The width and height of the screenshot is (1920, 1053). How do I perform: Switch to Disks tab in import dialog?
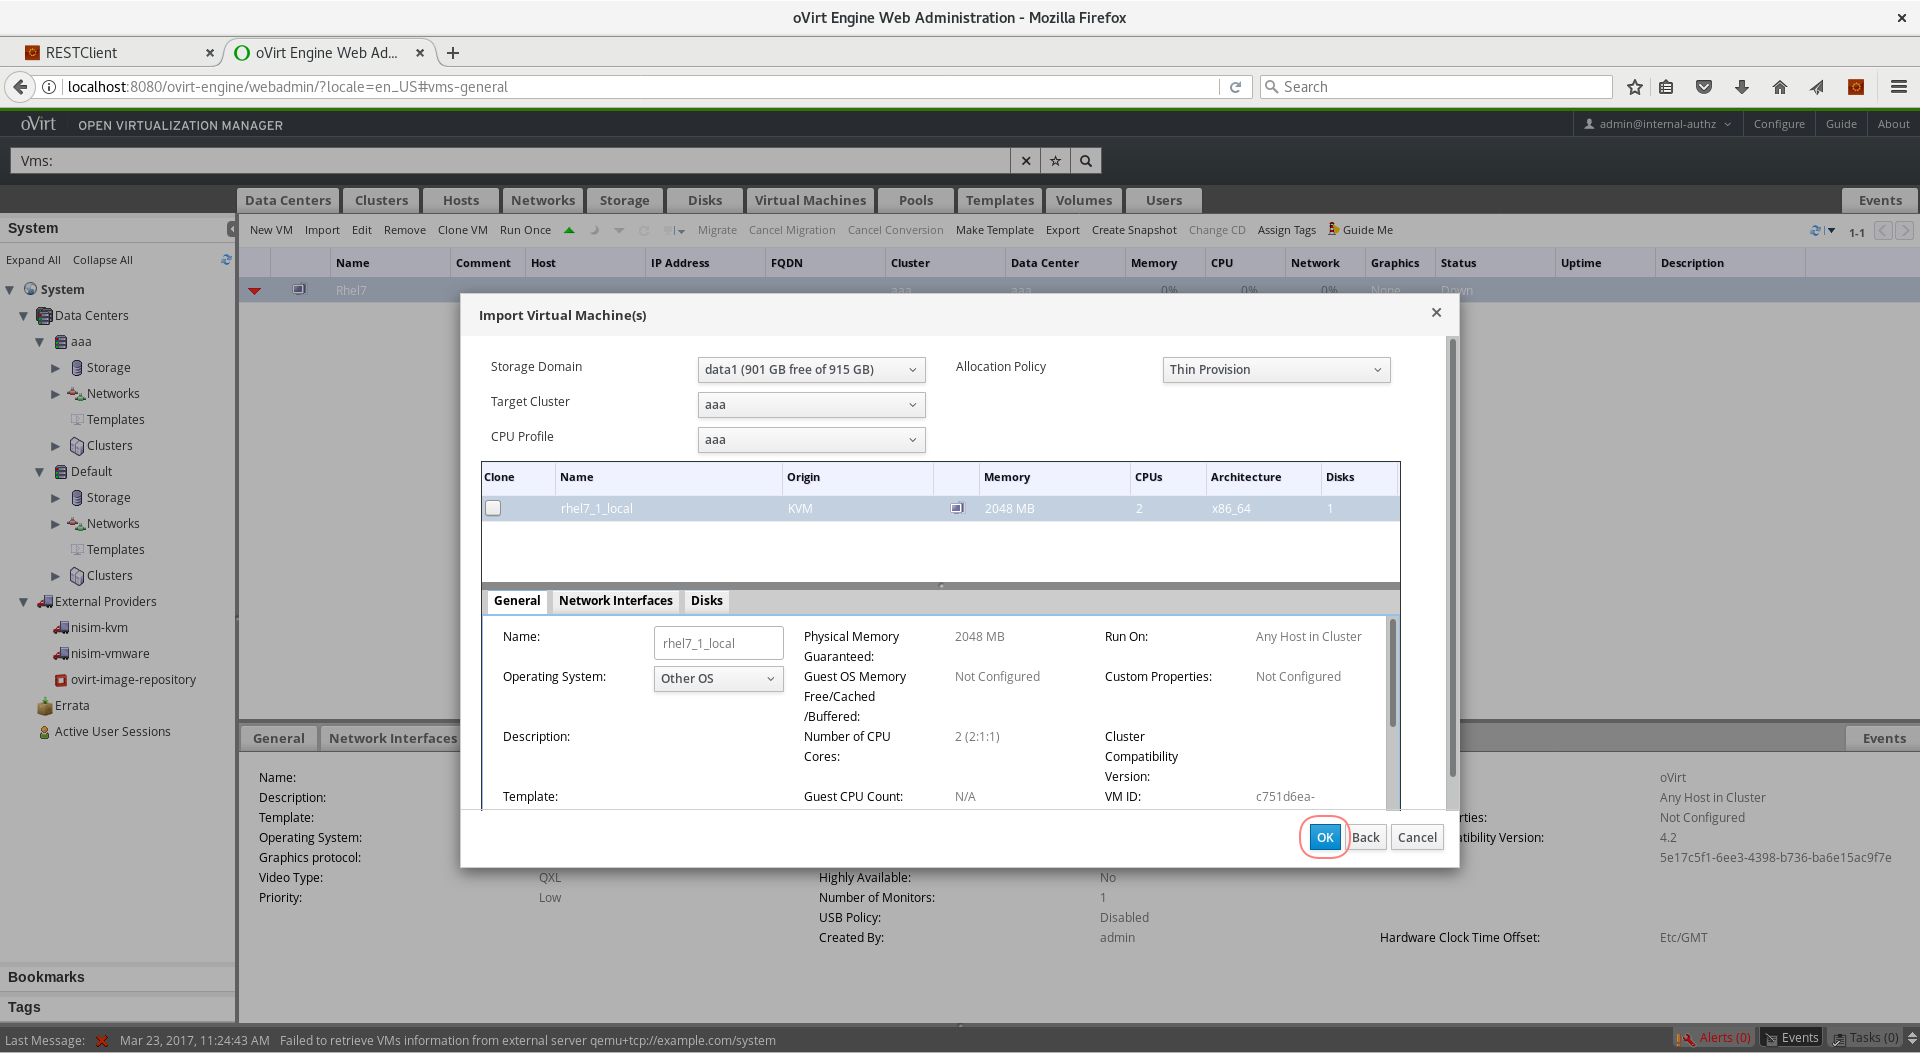tap(706, 601)
